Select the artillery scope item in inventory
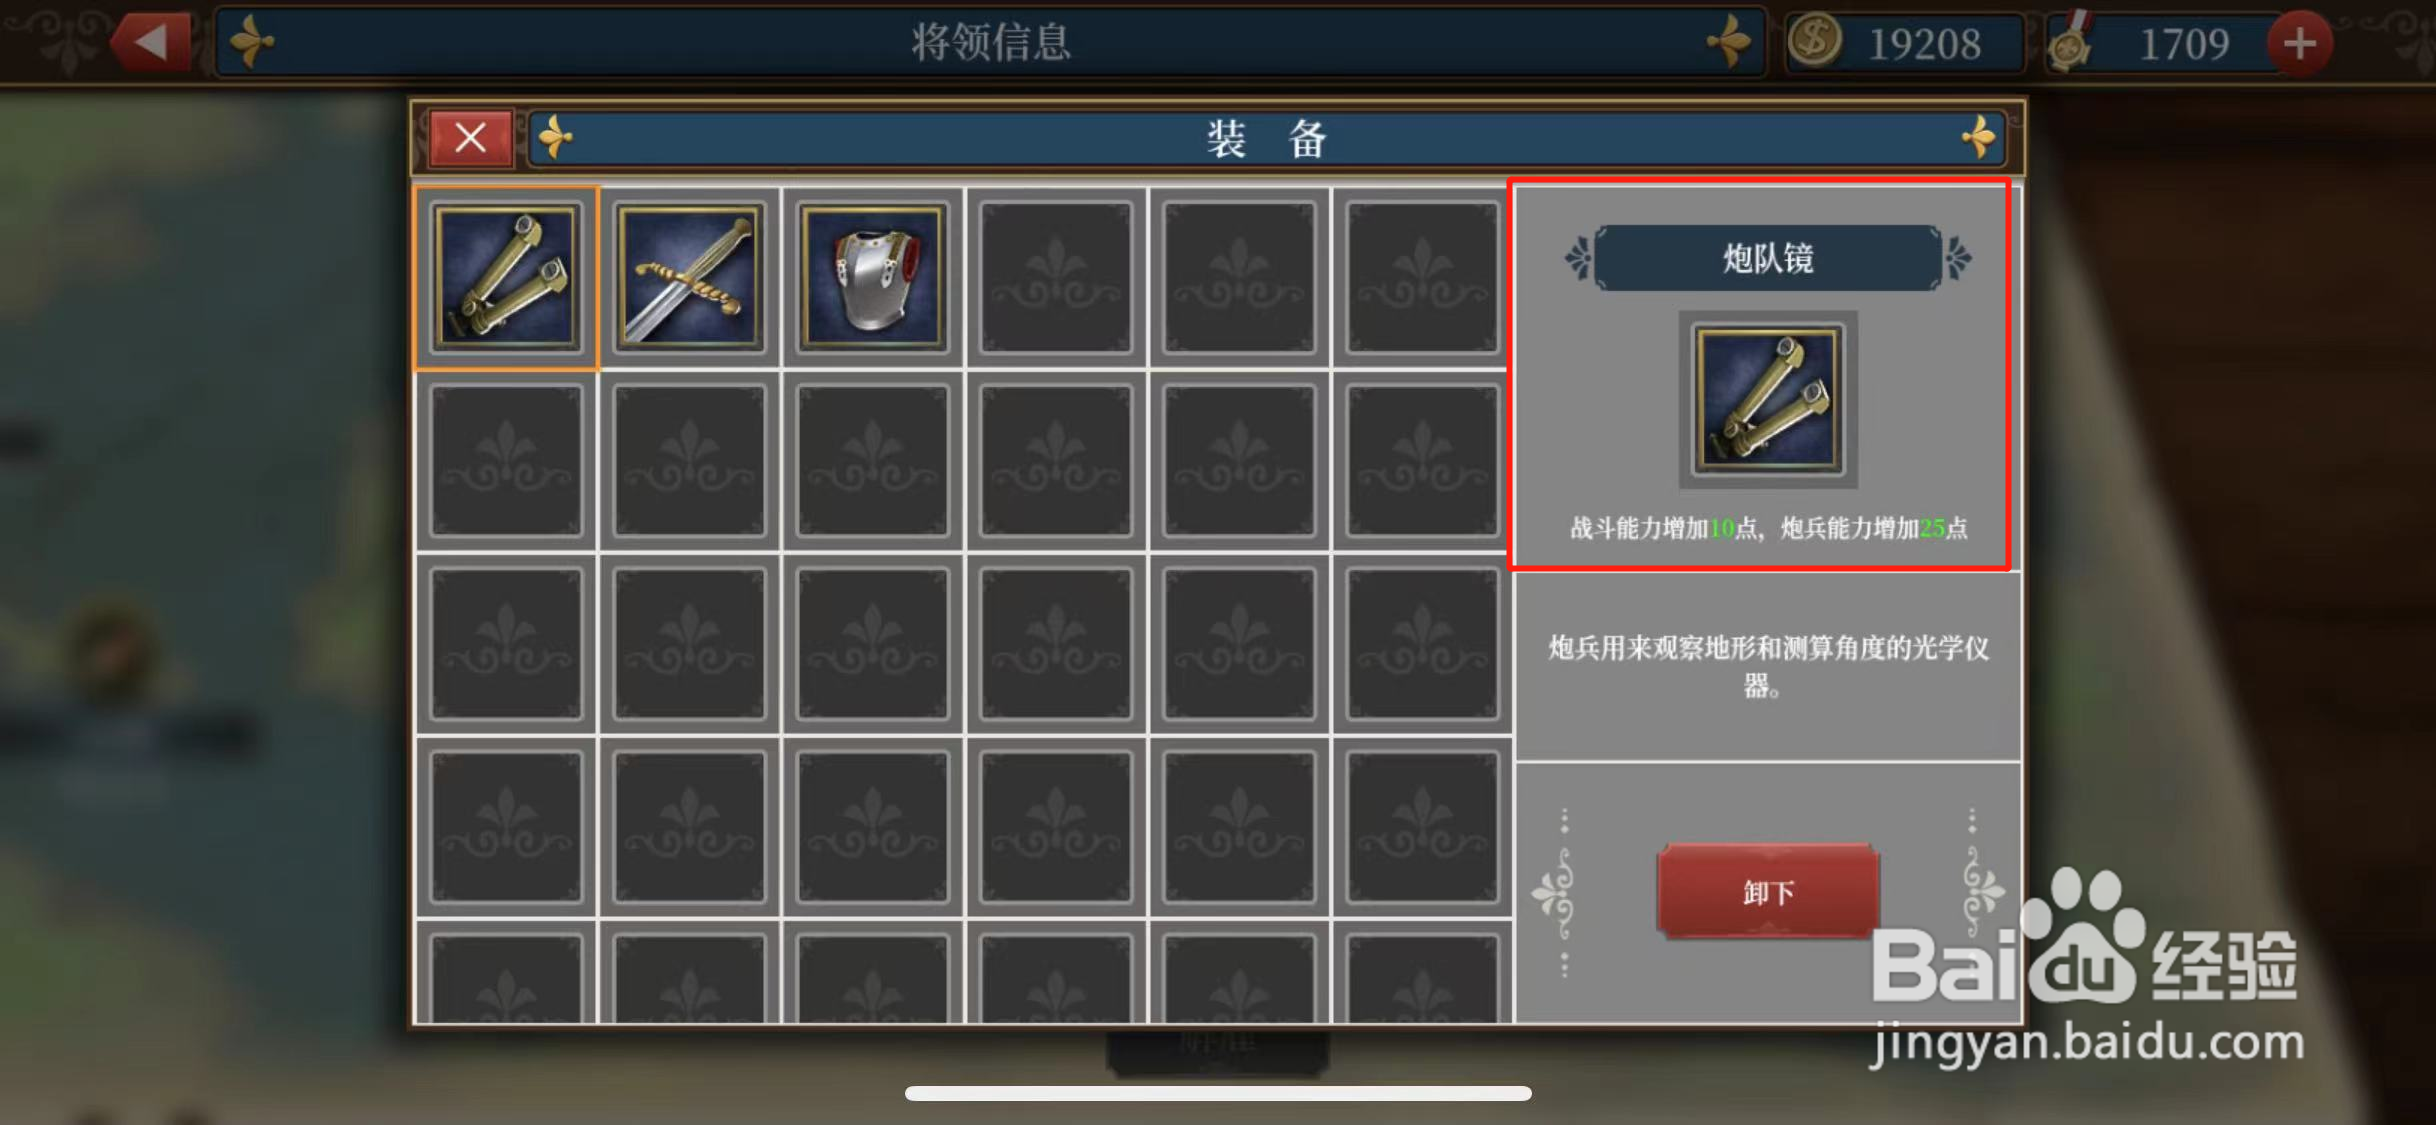The width and height of the screenshot is (2436, 1125). coord(506,277)
